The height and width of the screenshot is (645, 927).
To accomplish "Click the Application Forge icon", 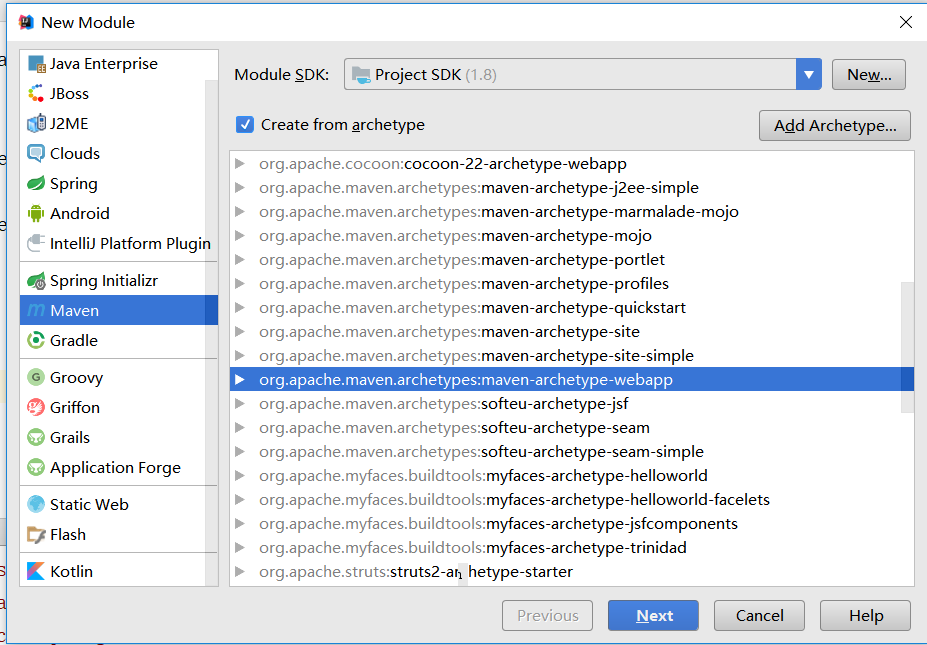I will point(36,468).
